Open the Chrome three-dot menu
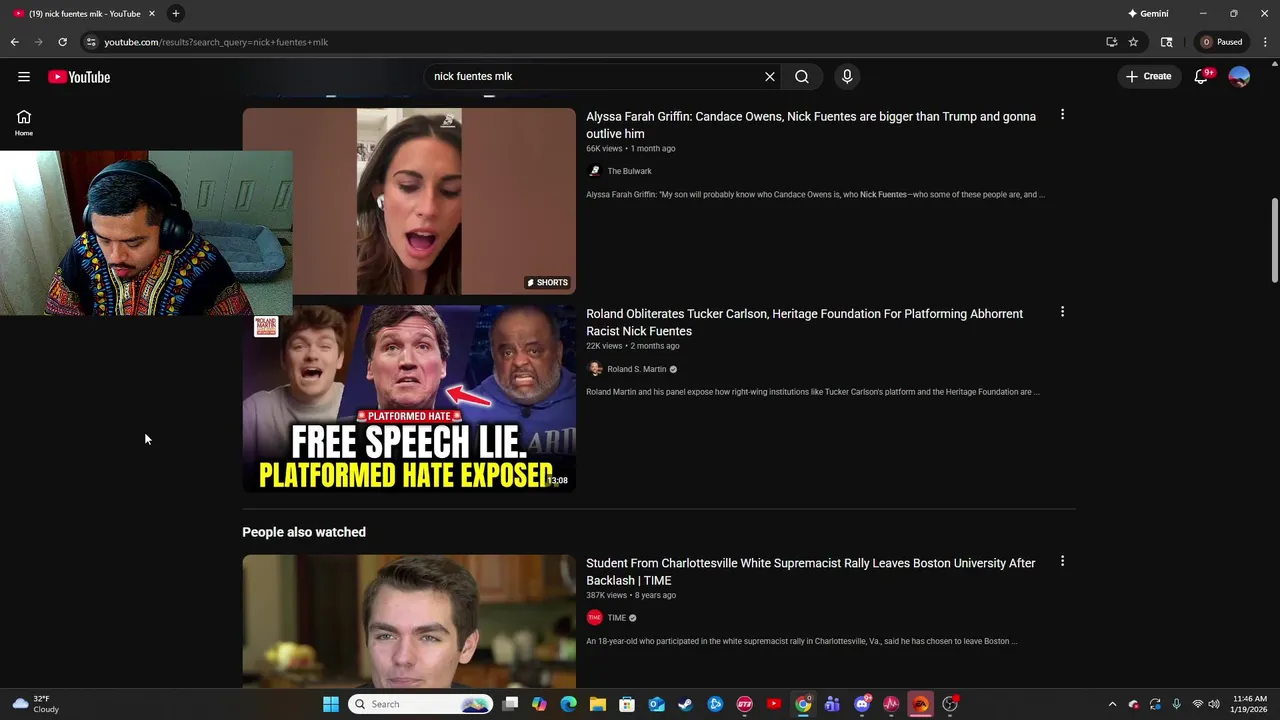 [x=1265, y=42]
